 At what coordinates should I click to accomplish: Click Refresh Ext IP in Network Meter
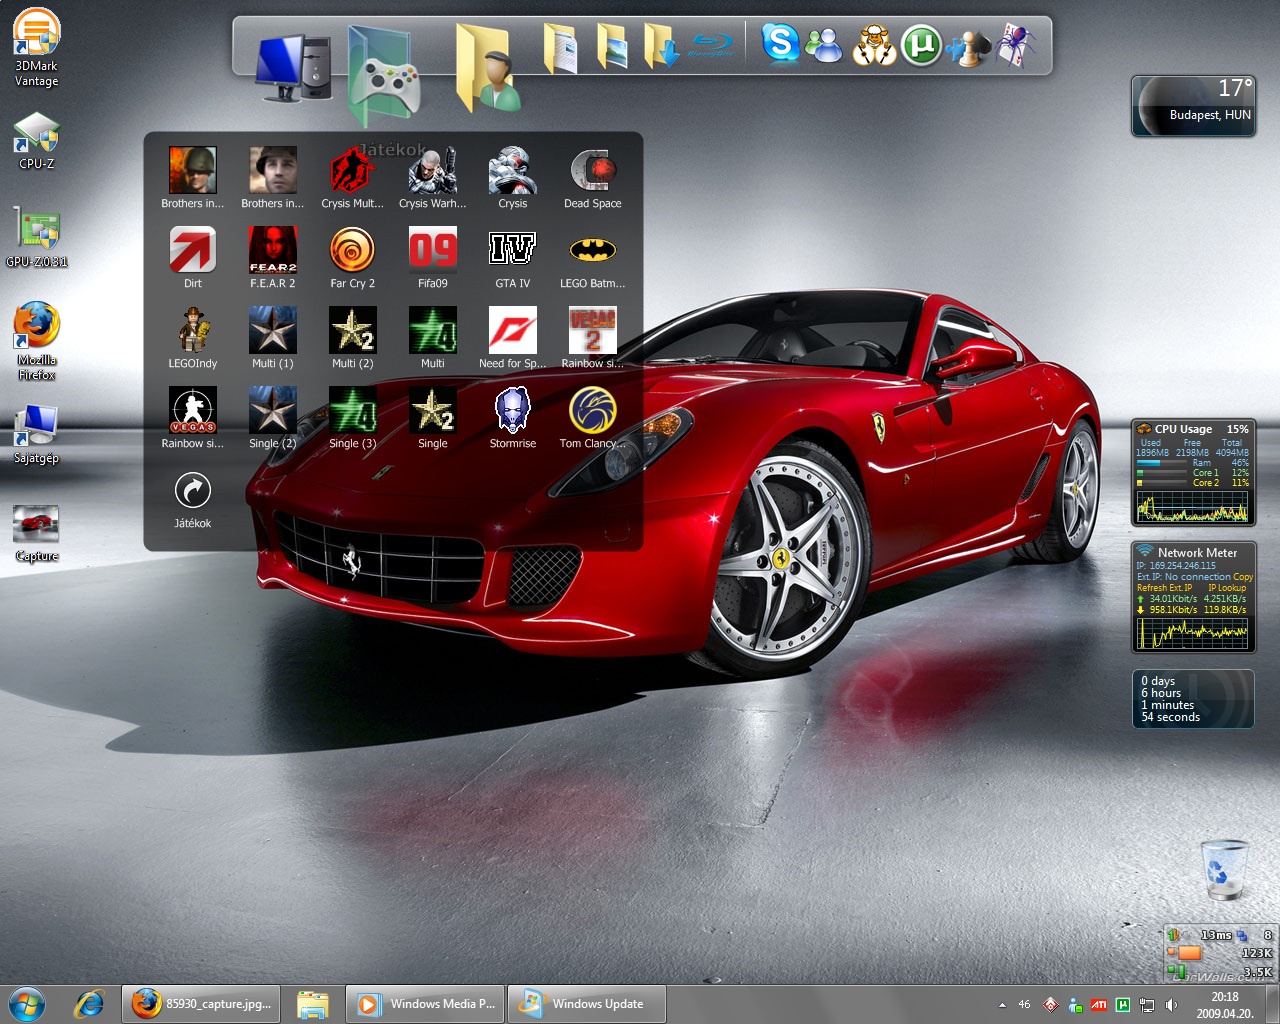[1164, 588]
